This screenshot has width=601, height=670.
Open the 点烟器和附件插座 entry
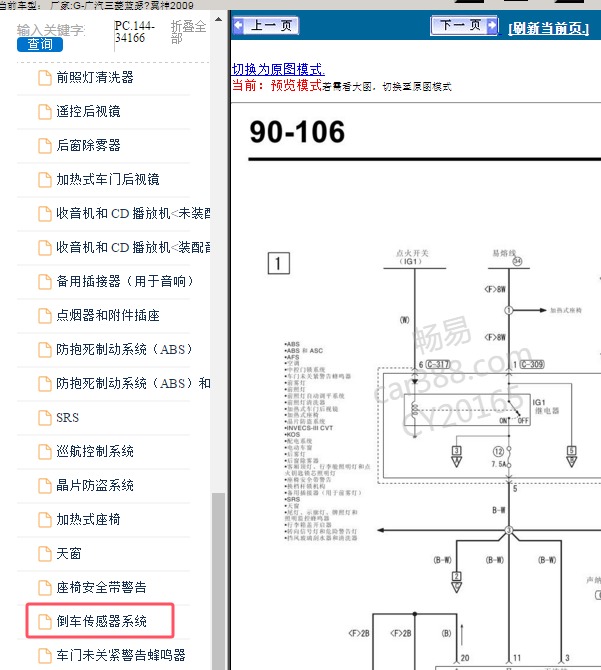point(108,315)
